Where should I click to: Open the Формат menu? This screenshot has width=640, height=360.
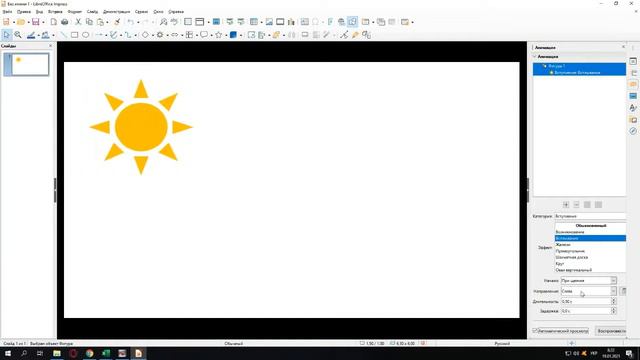(x=75, y=12)
